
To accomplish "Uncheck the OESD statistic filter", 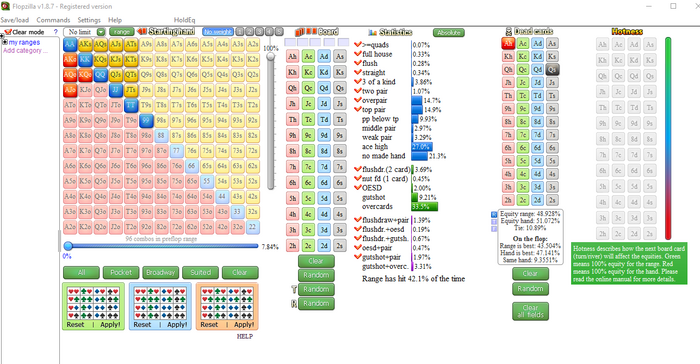I will click(358, 188).
